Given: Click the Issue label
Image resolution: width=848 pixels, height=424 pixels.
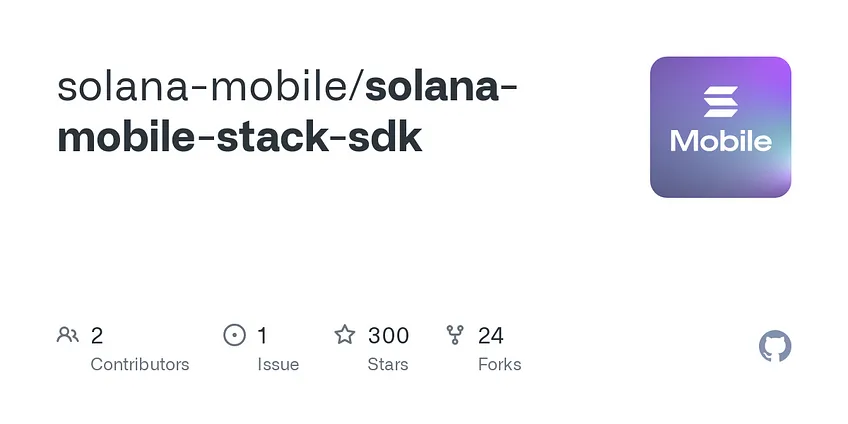Looking at the screenshot, I should click(278, 365).
